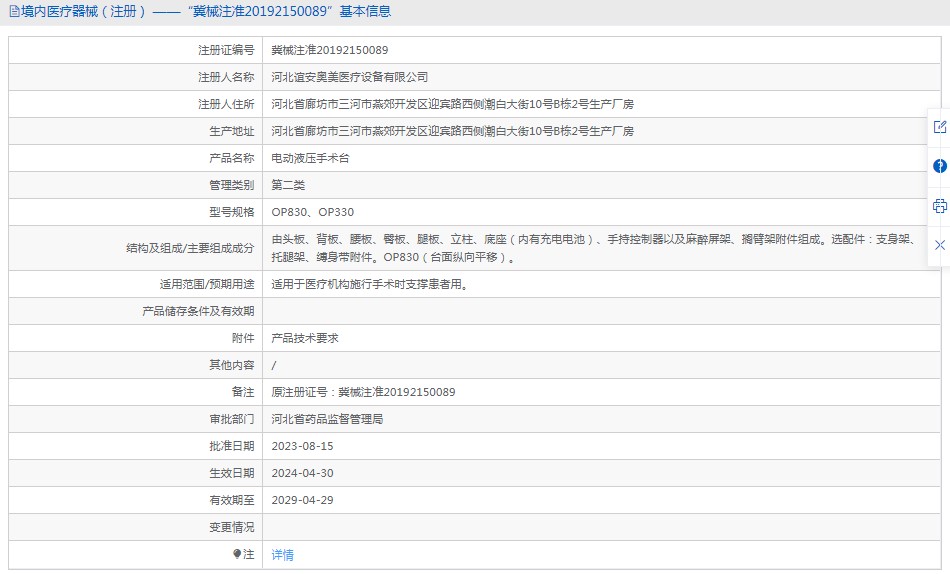This screenshot has height=574, width=950.
Task: Click the 注册人住所 address value
Action: pos(453,104)
